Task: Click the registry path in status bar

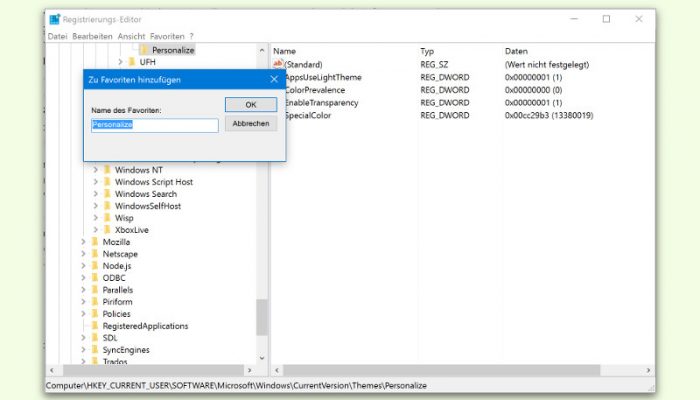Action: (x=236, y=385)
